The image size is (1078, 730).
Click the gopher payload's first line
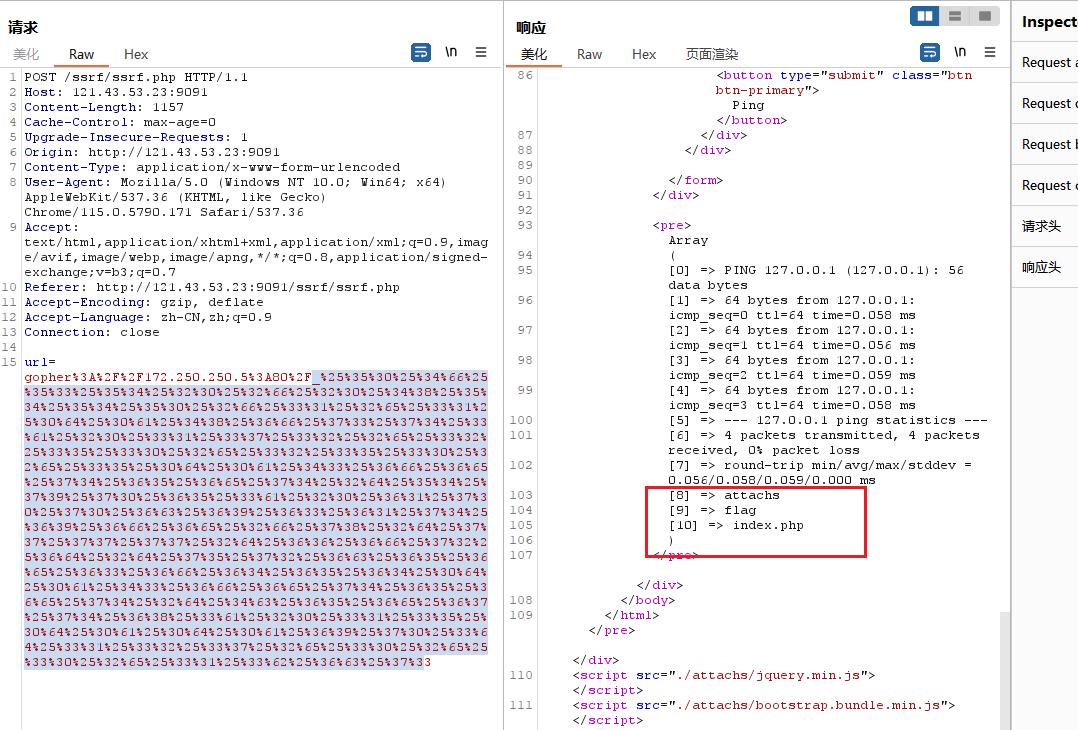[256, 377]
